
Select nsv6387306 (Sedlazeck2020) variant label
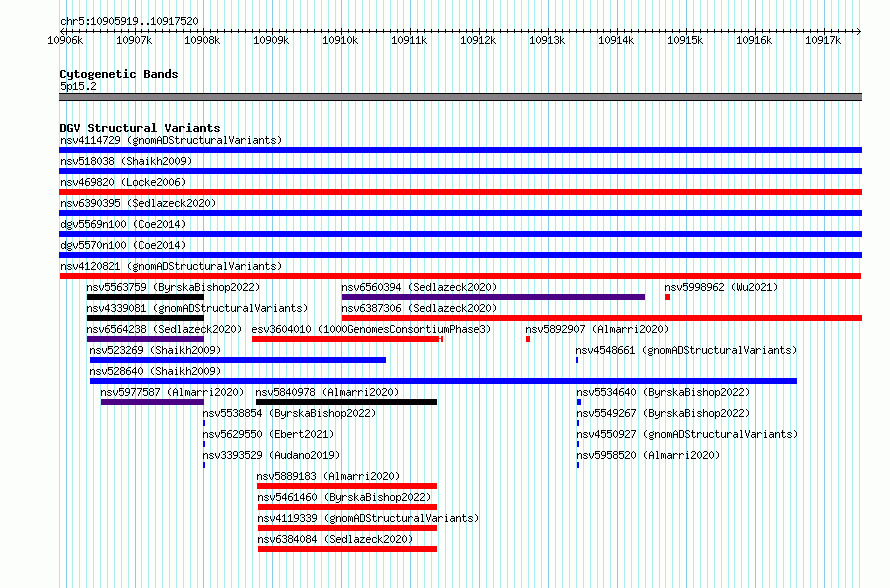[419, 308]
